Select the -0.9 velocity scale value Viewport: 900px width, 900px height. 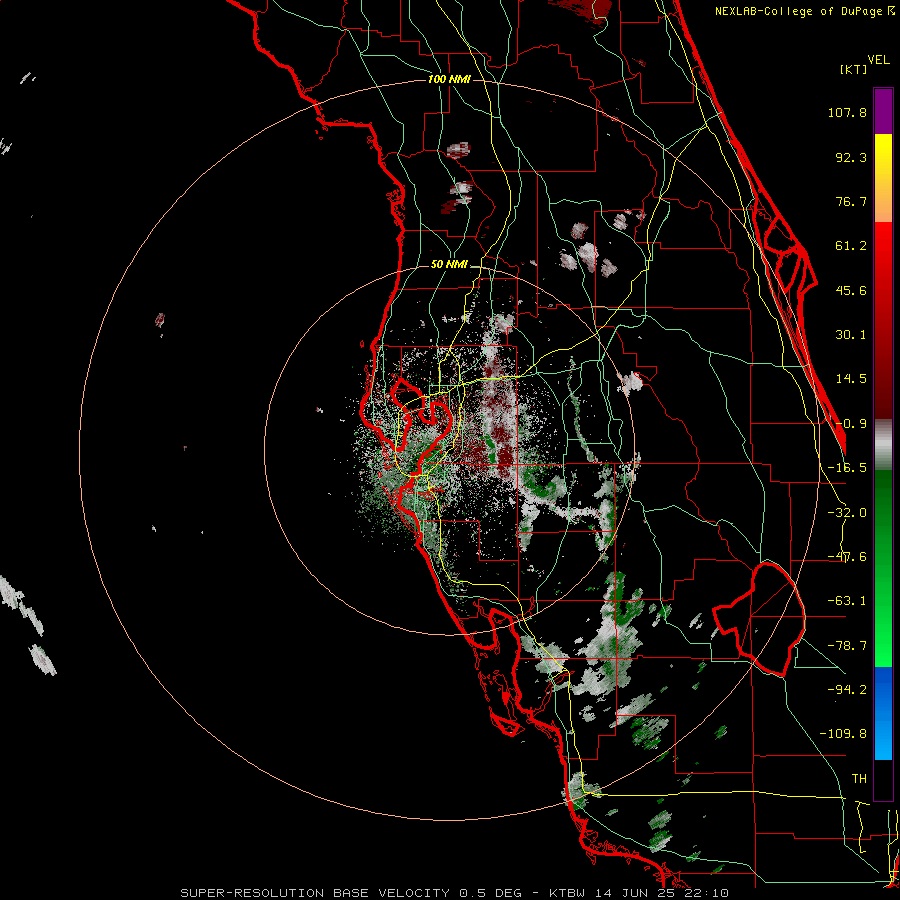pyautogui.click(x=851, y=424)
